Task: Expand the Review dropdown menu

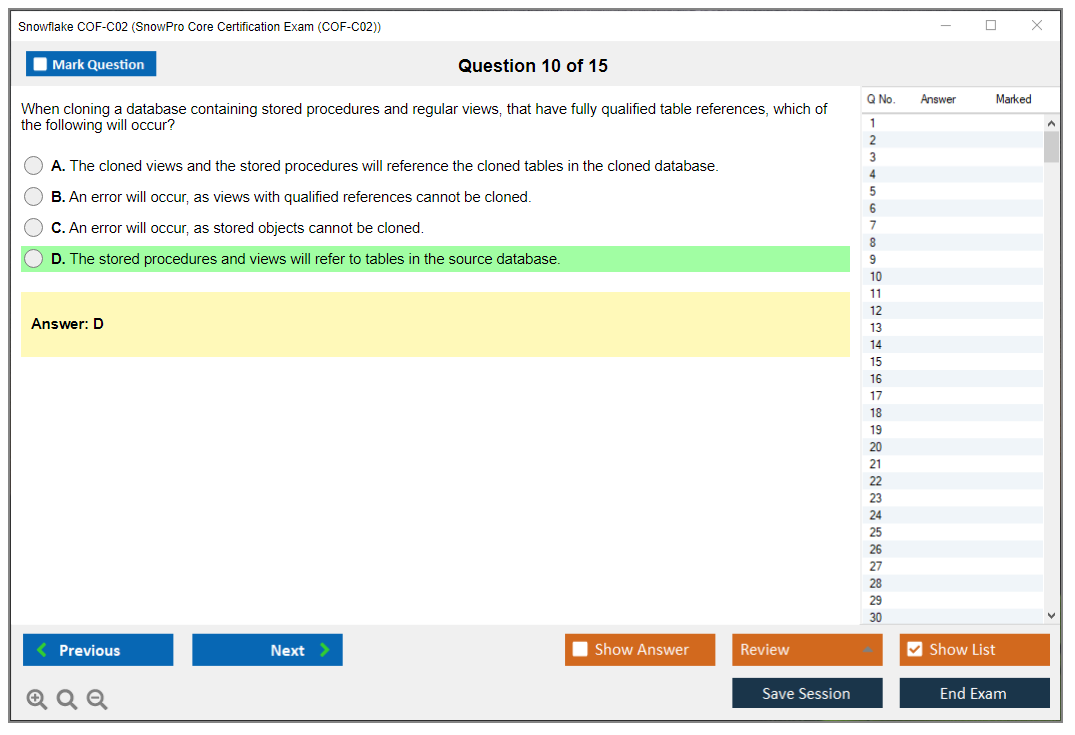Action: pyautogui.click(x=866, y=650)
